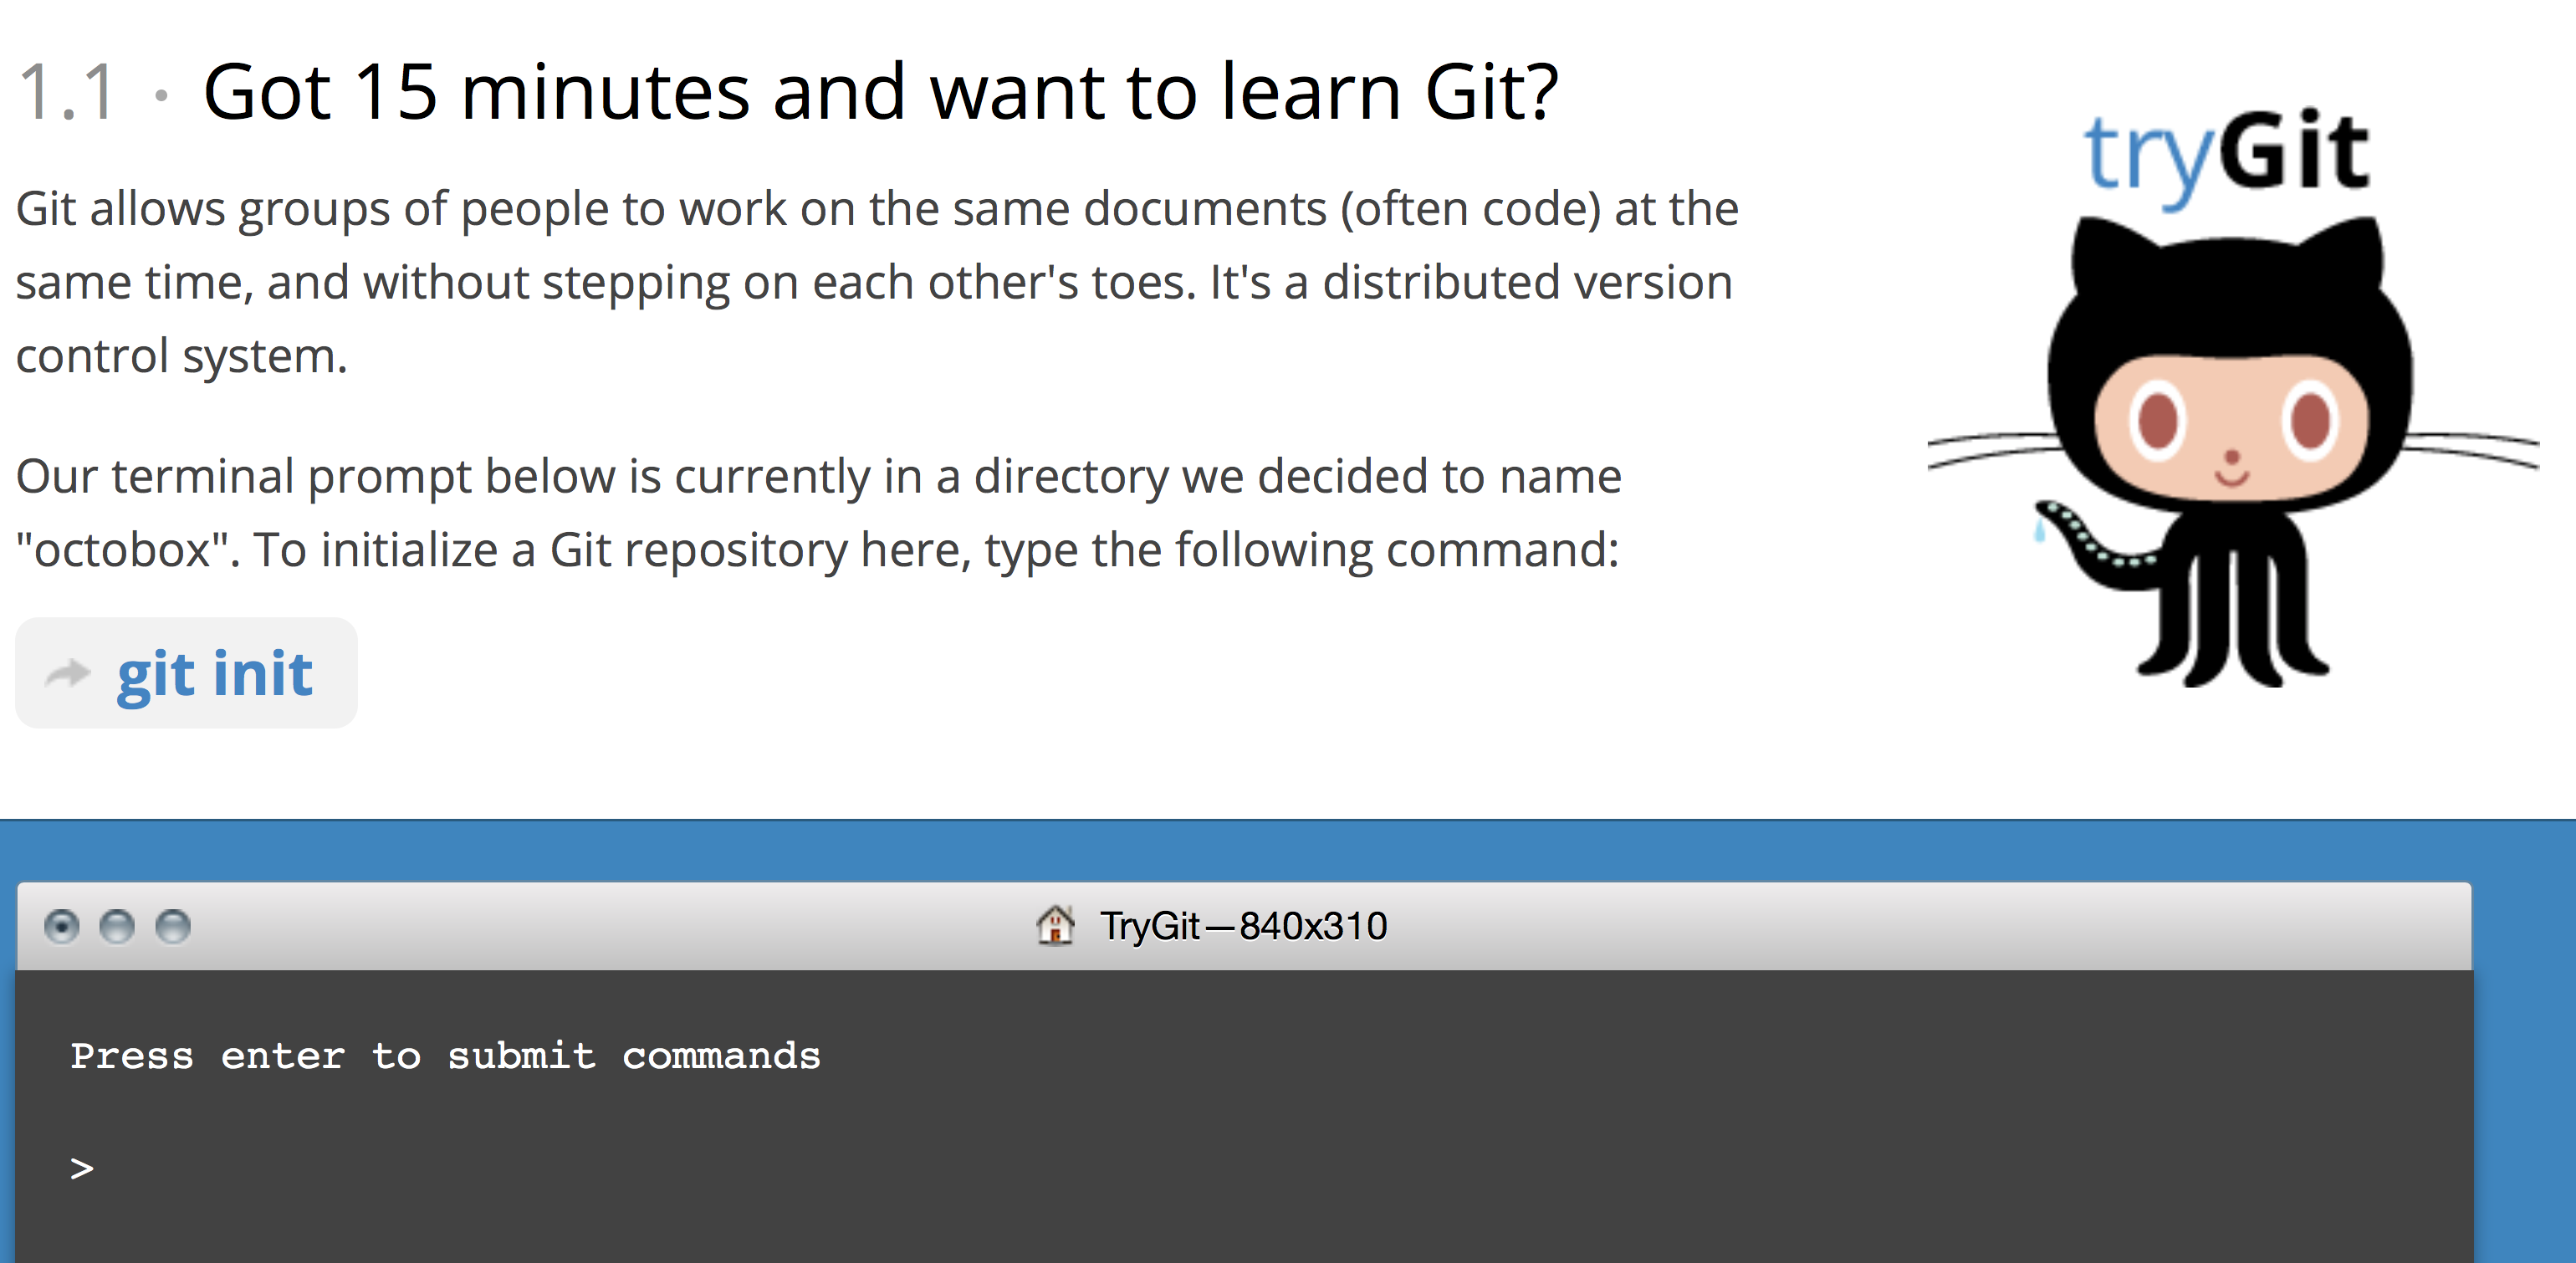The image size is (2576, 1263).
Task: Click the "Got 15 minutes" heading
Action: point(880,92)
